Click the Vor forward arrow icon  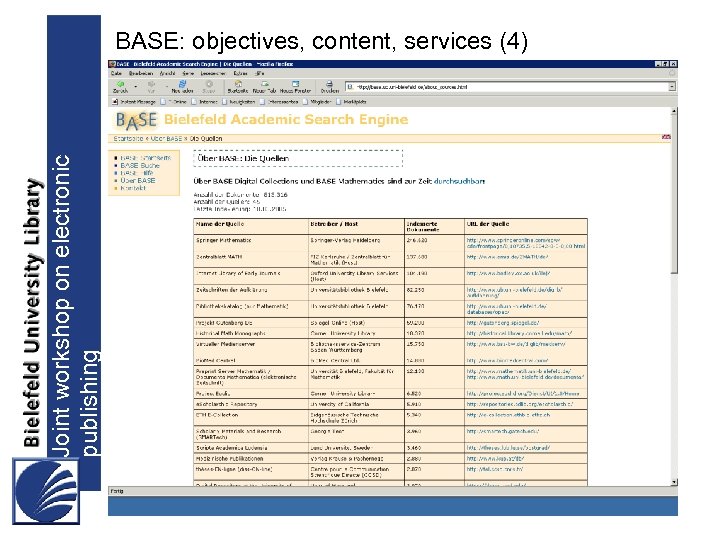[152, 84]
